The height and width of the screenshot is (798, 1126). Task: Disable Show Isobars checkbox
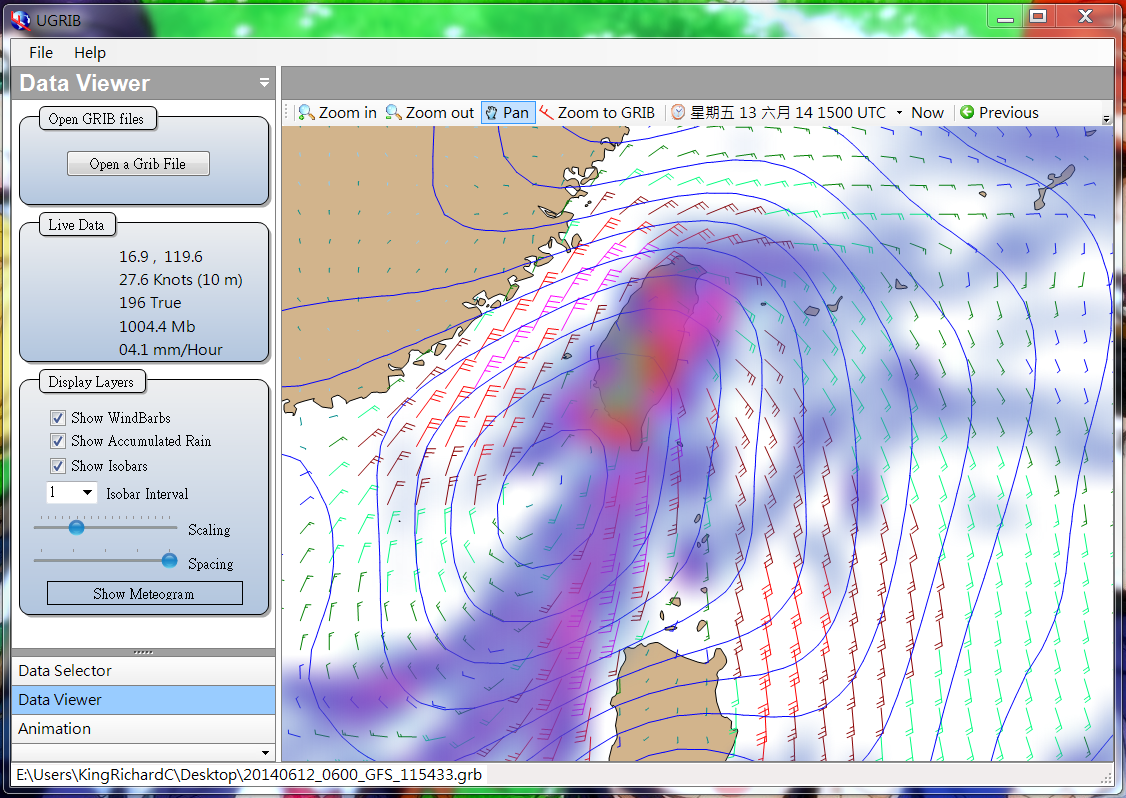coord(58,466)
